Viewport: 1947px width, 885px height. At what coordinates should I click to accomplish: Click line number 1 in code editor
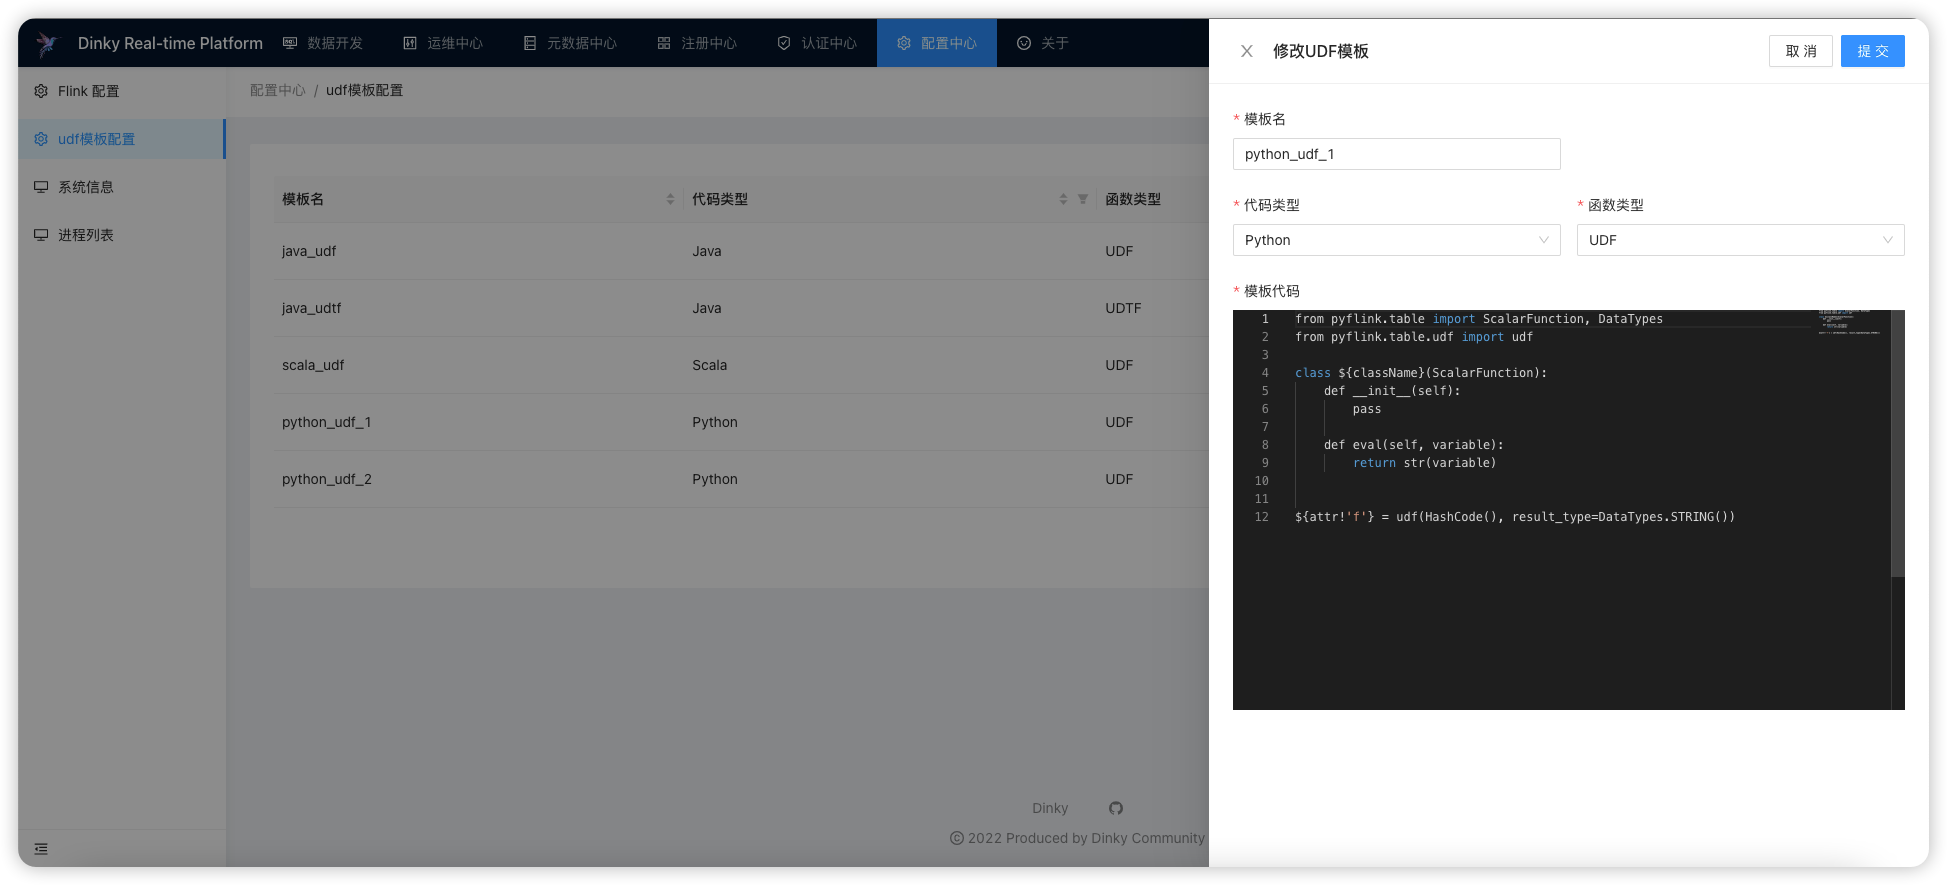(x=1265, y=319)
